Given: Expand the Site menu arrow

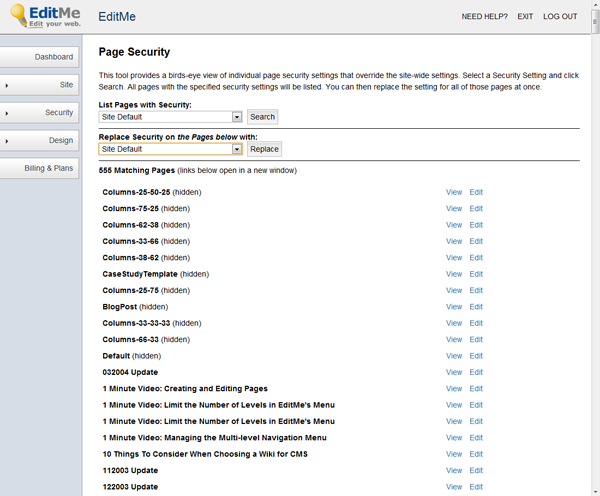Looking at the screenshot, I should [7, 85].
